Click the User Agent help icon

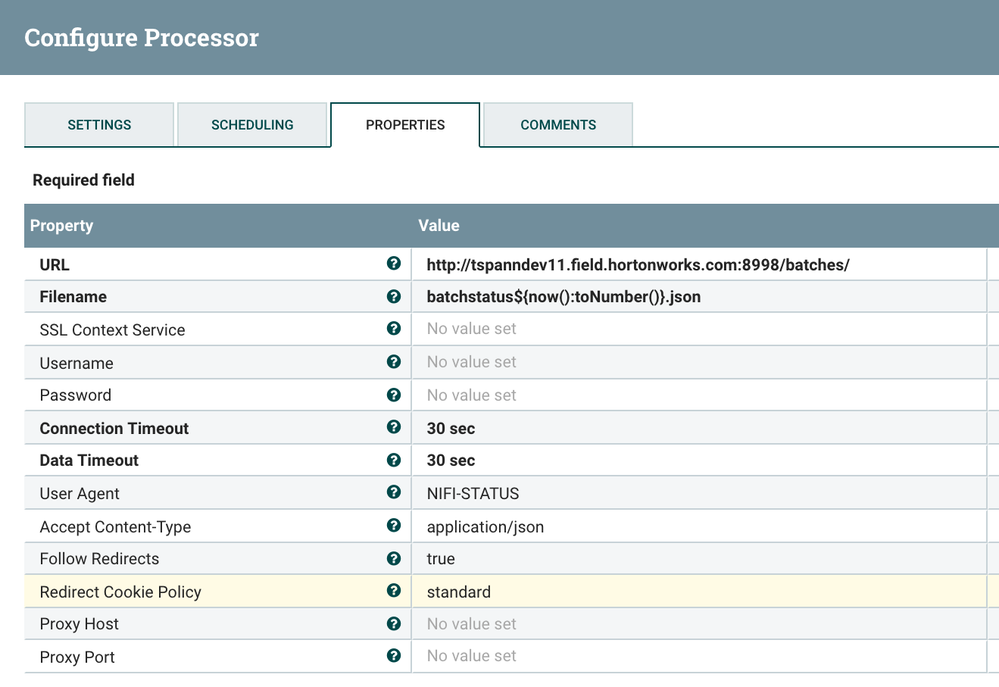coord(394,493)
